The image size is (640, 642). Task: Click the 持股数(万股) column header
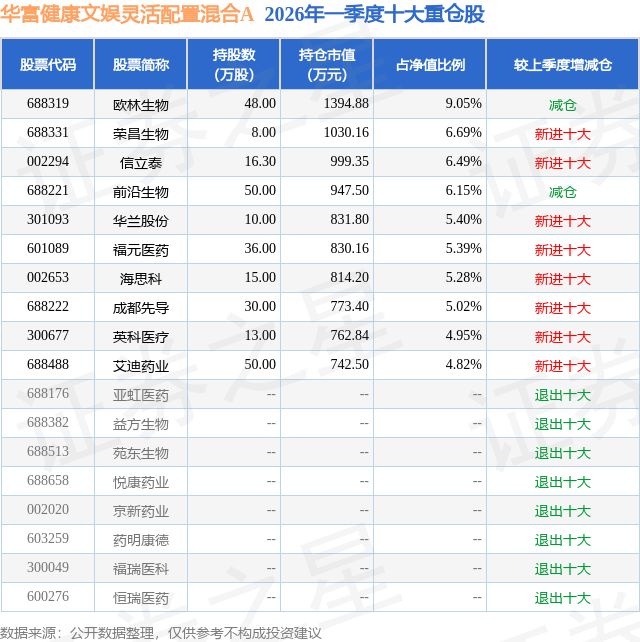click(234, 65)
